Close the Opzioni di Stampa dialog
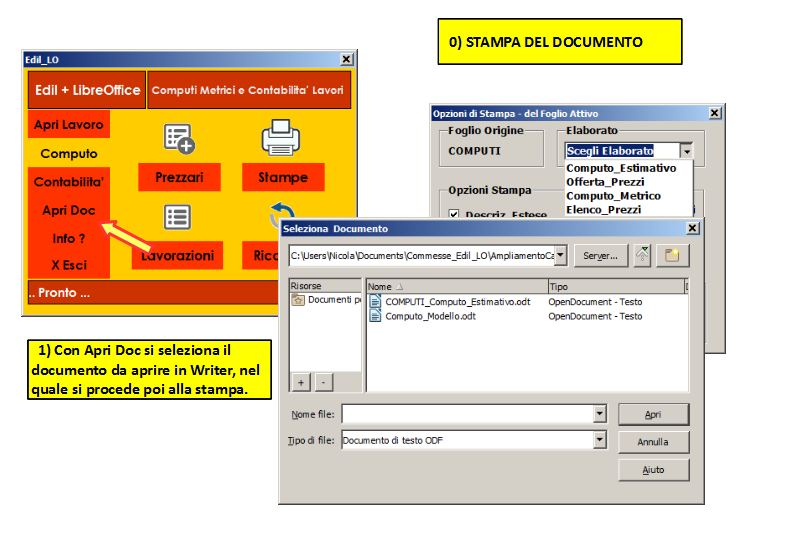The height and width of the screenshot is (559, 793). click(714, 113)
